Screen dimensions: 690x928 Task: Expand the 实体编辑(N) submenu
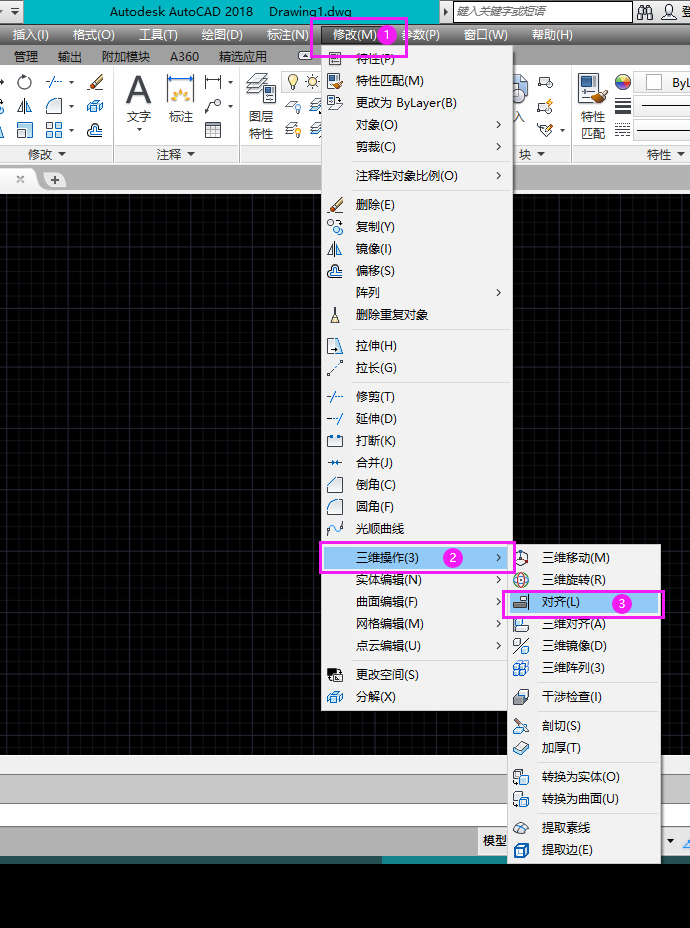tap(417, 580)
